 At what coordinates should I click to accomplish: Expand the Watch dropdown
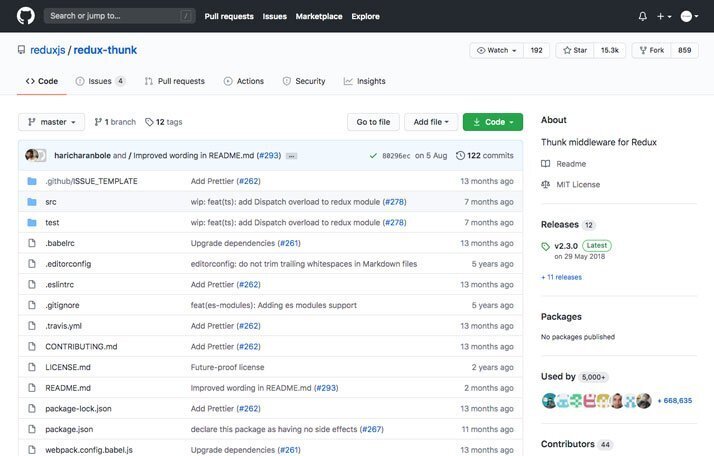pyautogui.click(x=496, y=50)
